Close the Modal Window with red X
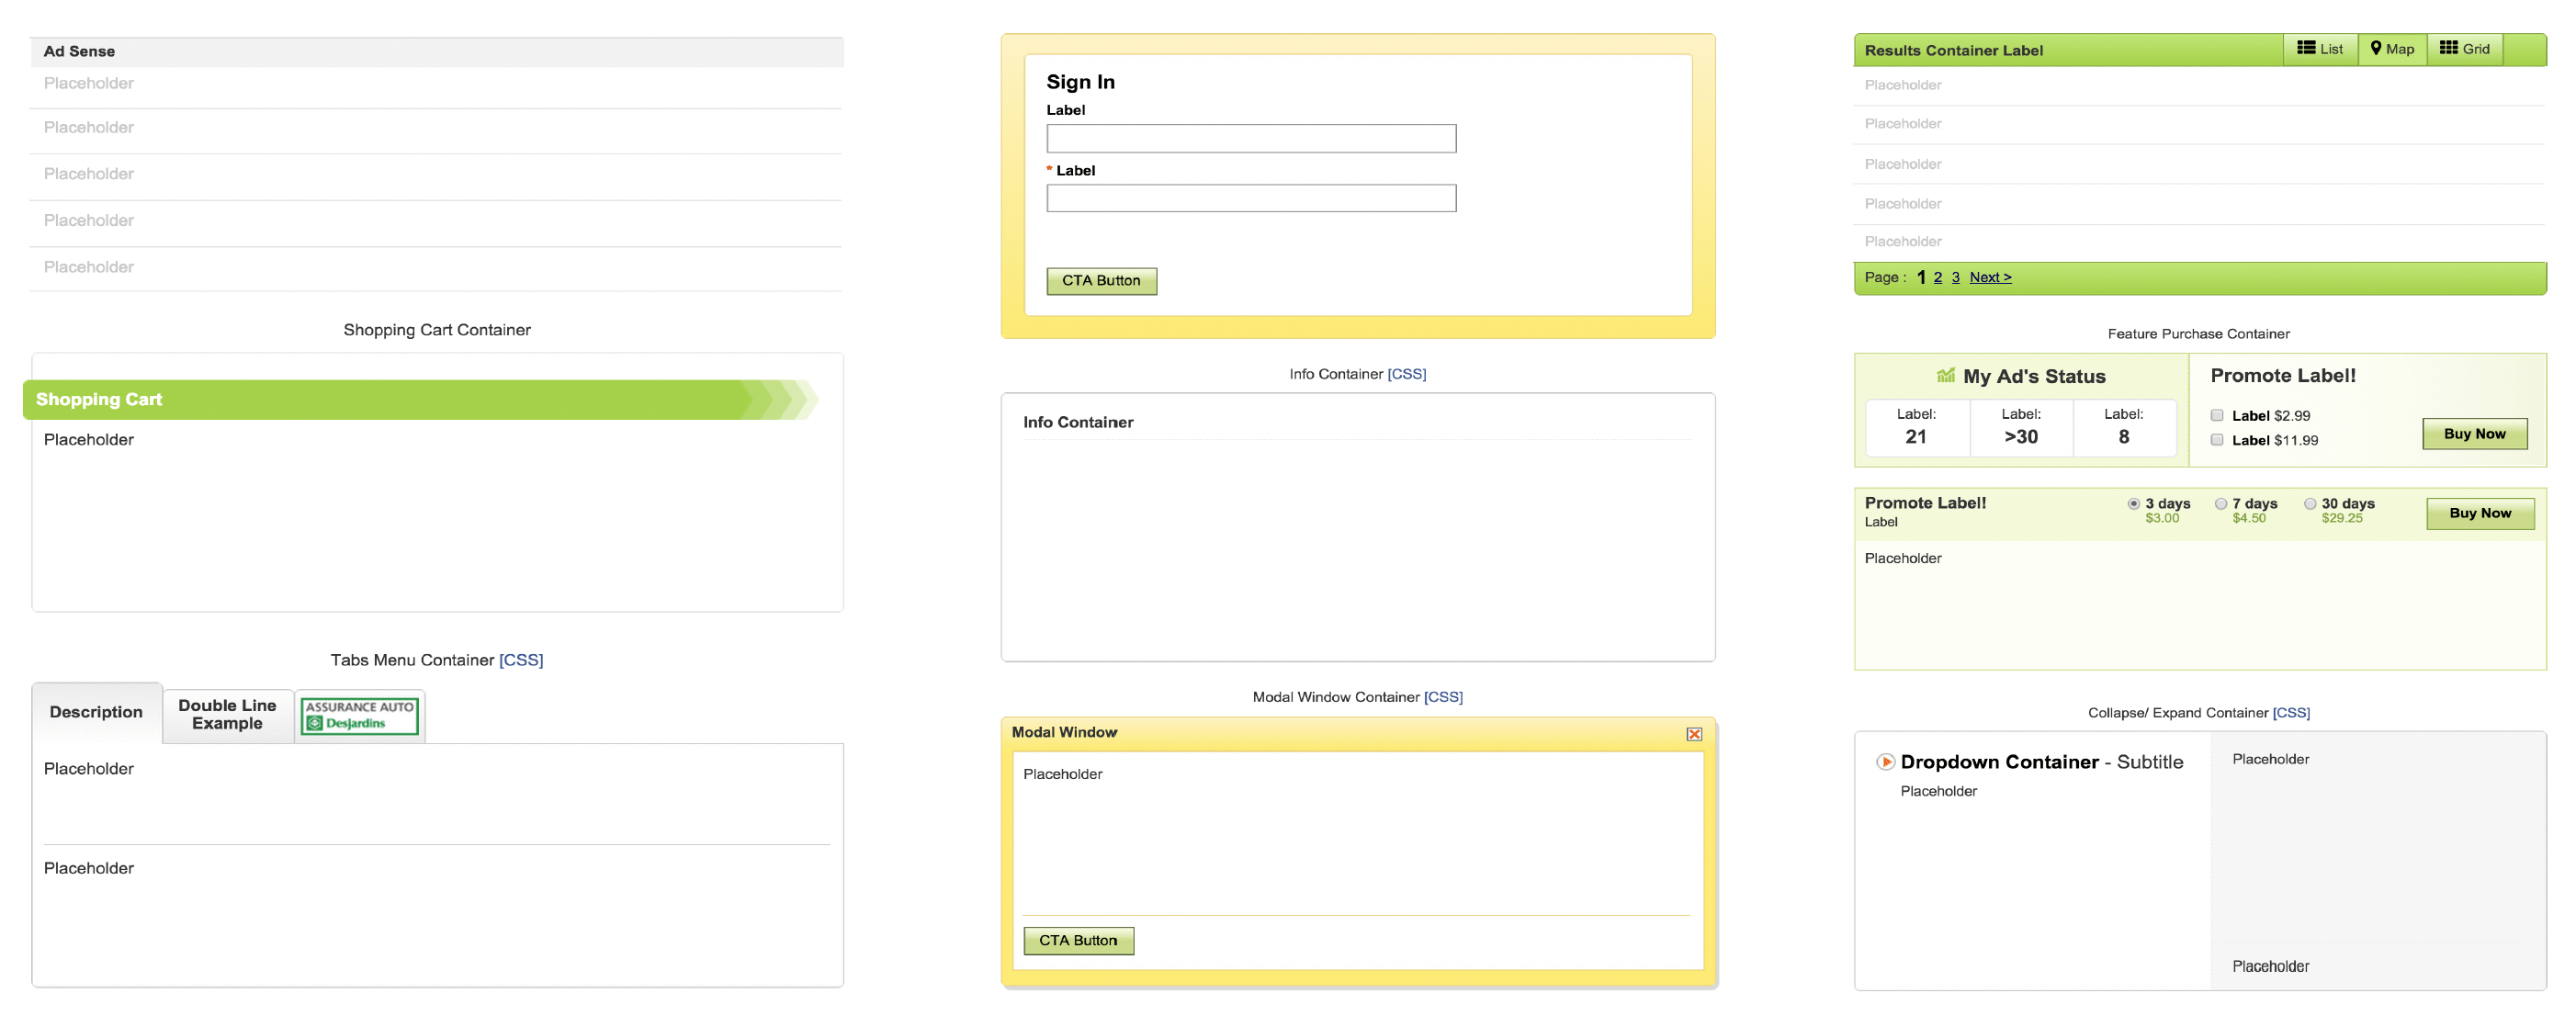Image resolution: width=2576 pixels, height=1016 pixels. (x=1694, y=734)
